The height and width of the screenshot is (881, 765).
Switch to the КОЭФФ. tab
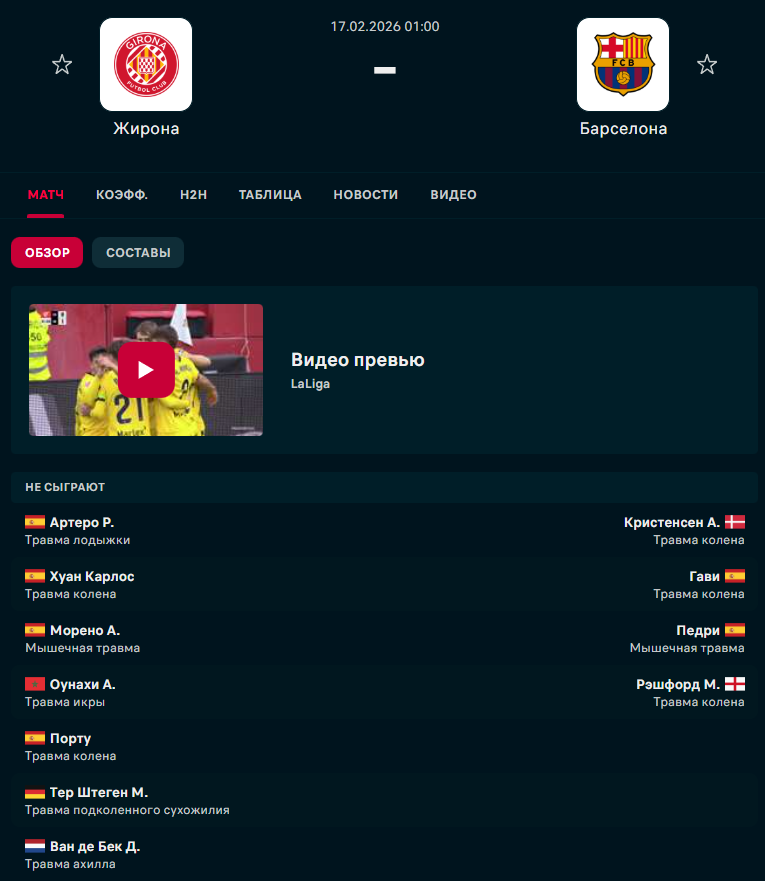pos(122,194)
